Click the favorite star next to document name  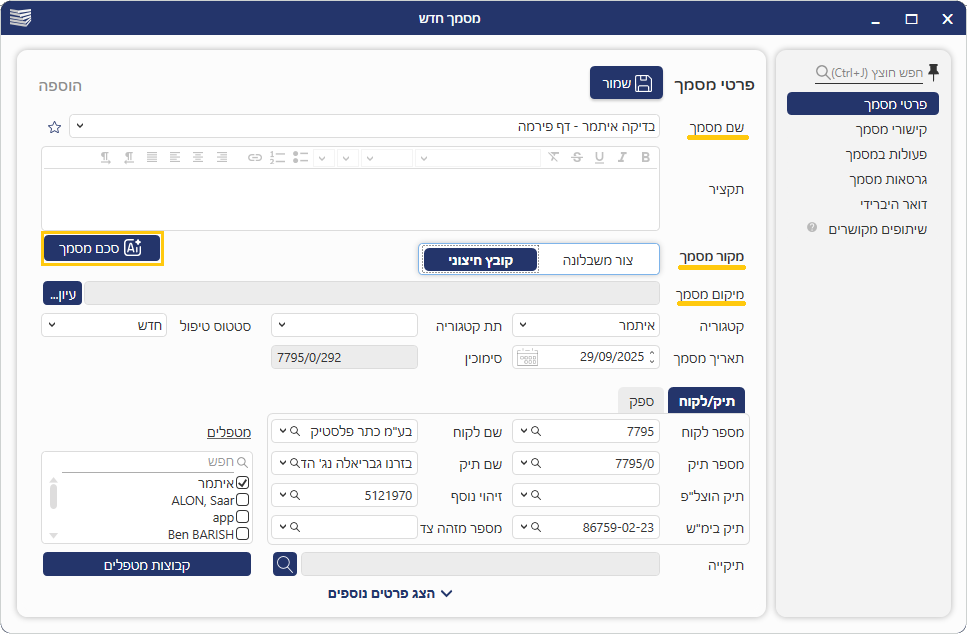pos(54,127)
